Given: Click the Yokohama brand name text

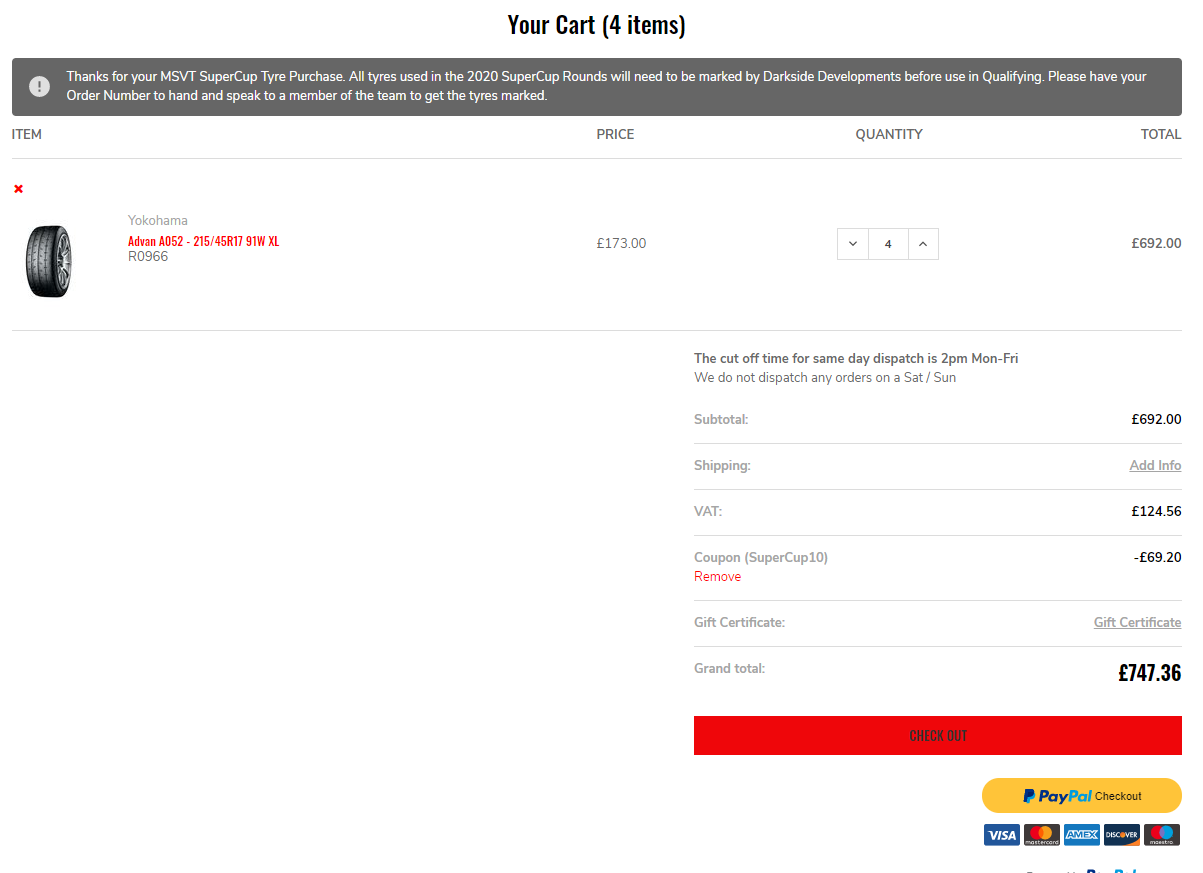Looking at the screenshot, I should pos(158,220).
